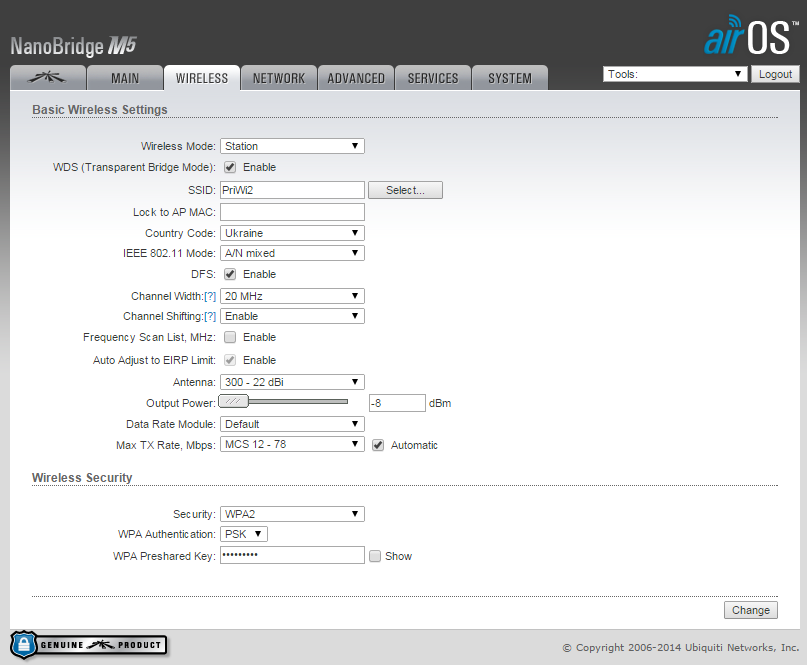The height and width of the screenshot is (665, 807).
Task: Click the SSID input field
Action: click(x=292, y=190)
